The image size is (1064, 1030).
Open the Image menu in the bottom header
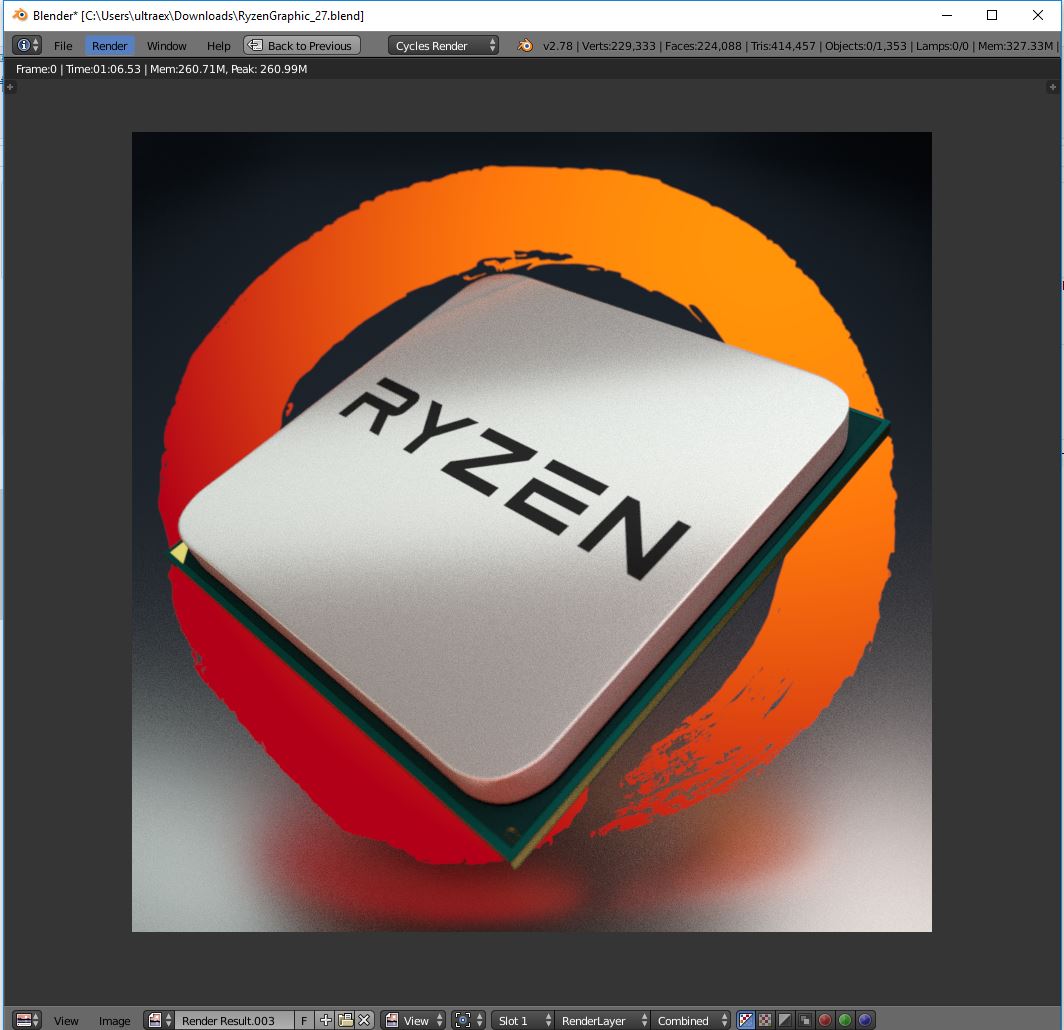pos(114,1021)
